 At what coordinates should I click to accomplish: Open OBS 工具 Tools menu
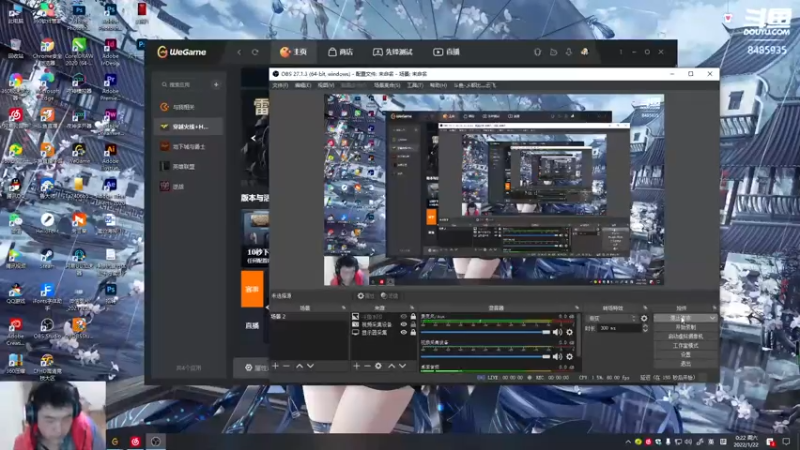415,85
